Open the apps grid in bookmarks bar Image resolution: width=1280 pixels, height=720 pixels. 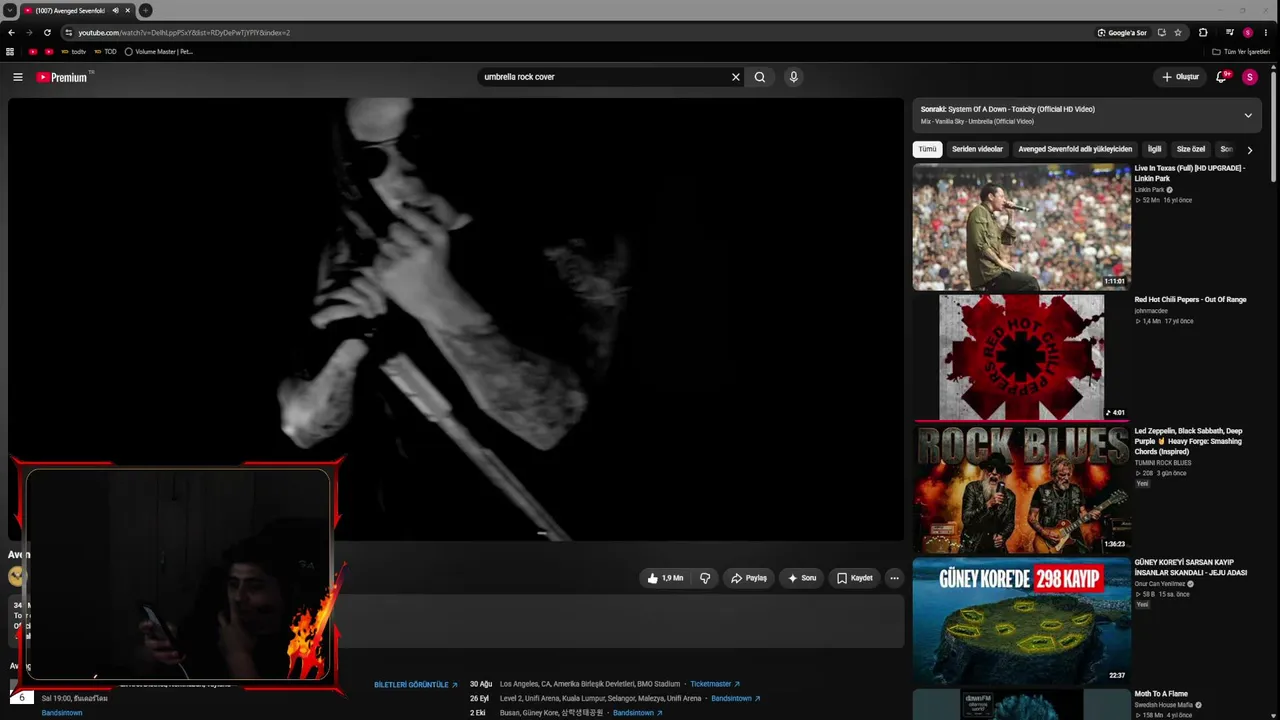(x=10, y=51)
